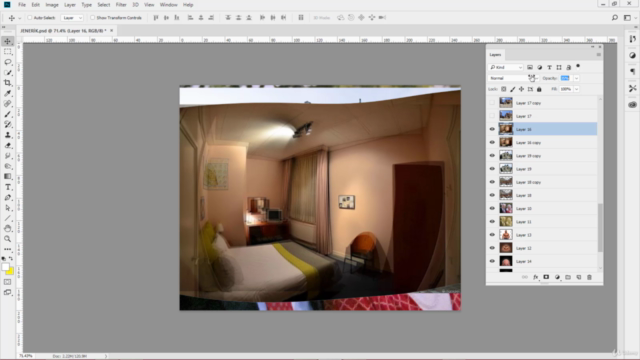Create a new group folder icon

click(568, 277)
